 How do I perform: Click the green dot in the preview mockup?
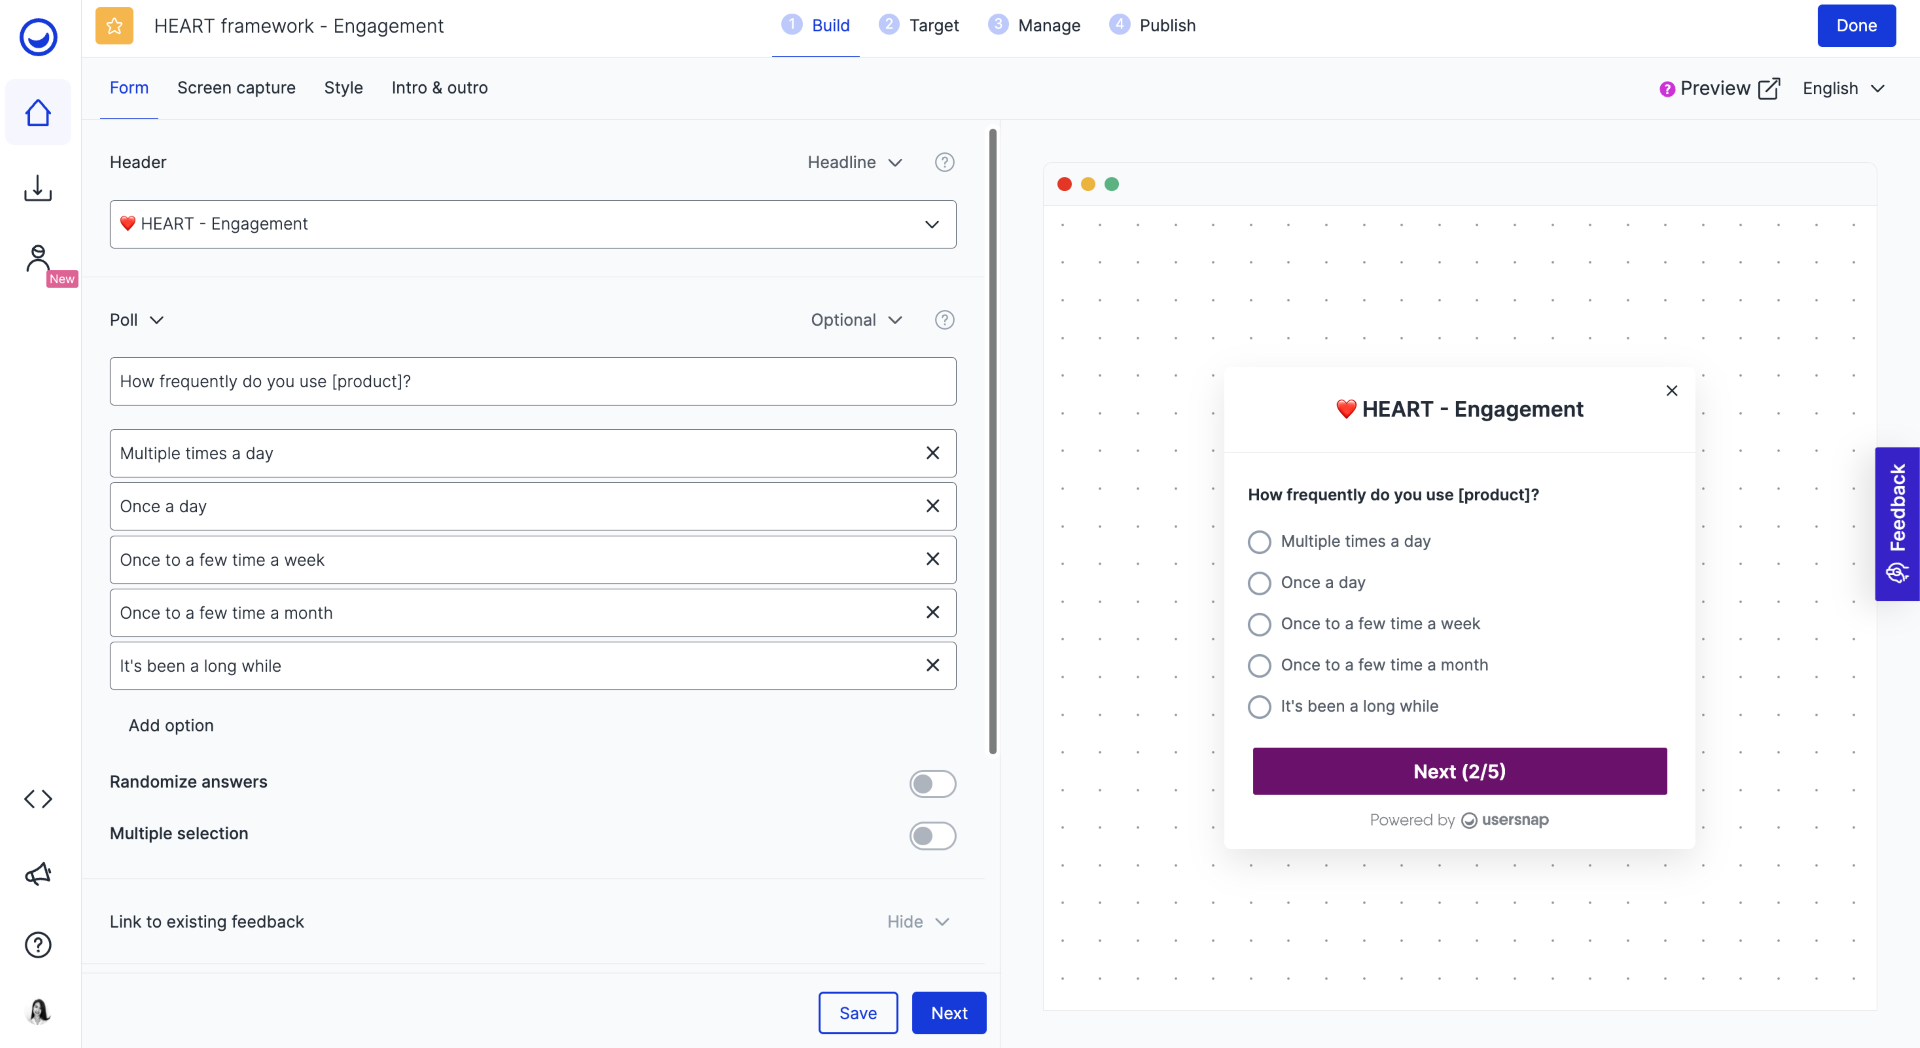1111,184
